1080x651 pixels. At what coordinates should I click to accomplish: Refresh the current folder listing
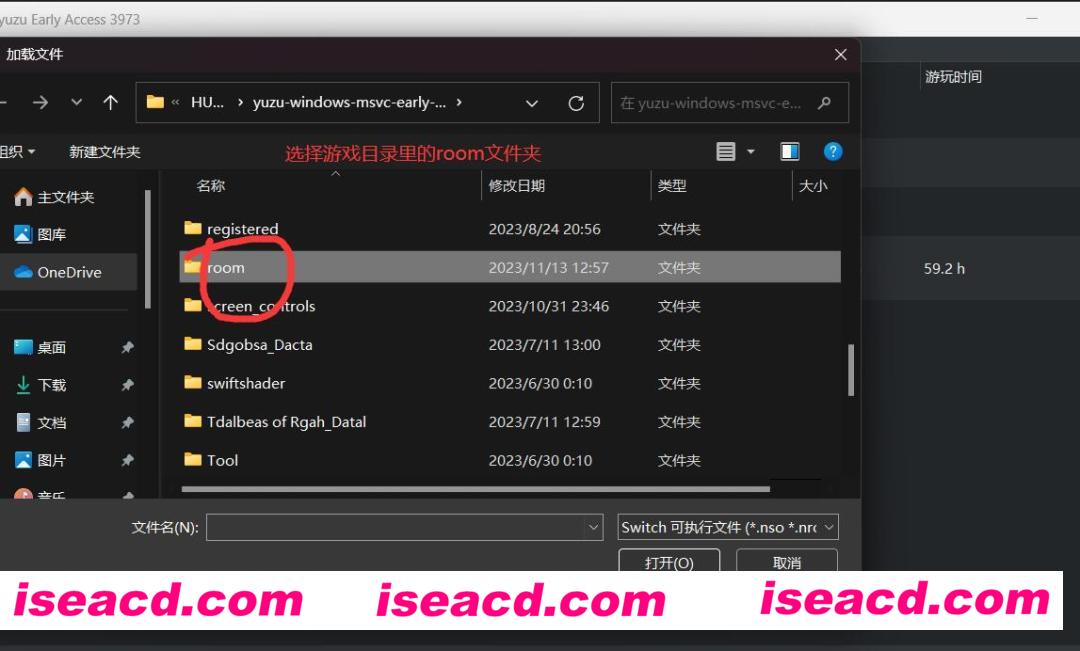click(576, 103)
